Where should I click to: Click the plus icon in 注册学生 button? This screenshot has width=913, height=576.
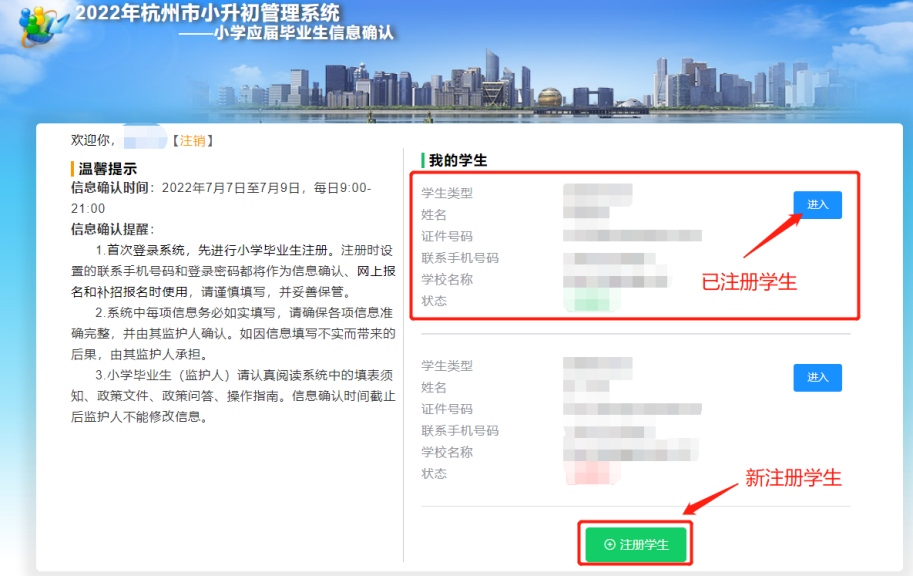(610, 545)
